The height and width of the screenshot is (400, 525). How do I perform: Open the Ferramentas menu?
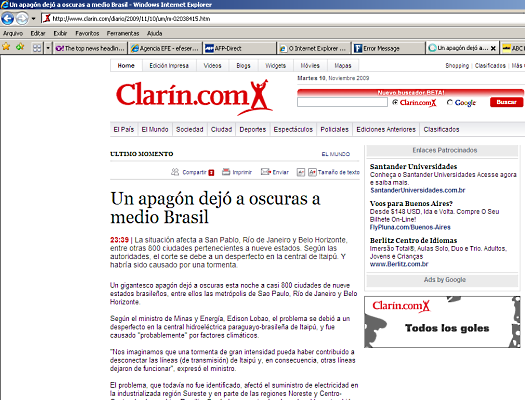123,33
